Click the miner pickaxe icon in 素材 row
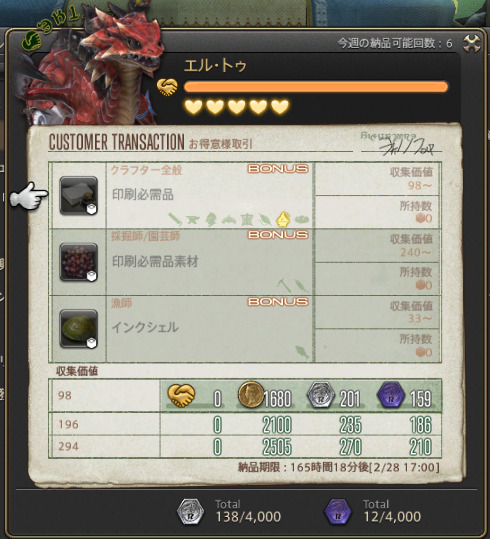The width and height of the screenshot is (490, 539). [x=284, y=285]
